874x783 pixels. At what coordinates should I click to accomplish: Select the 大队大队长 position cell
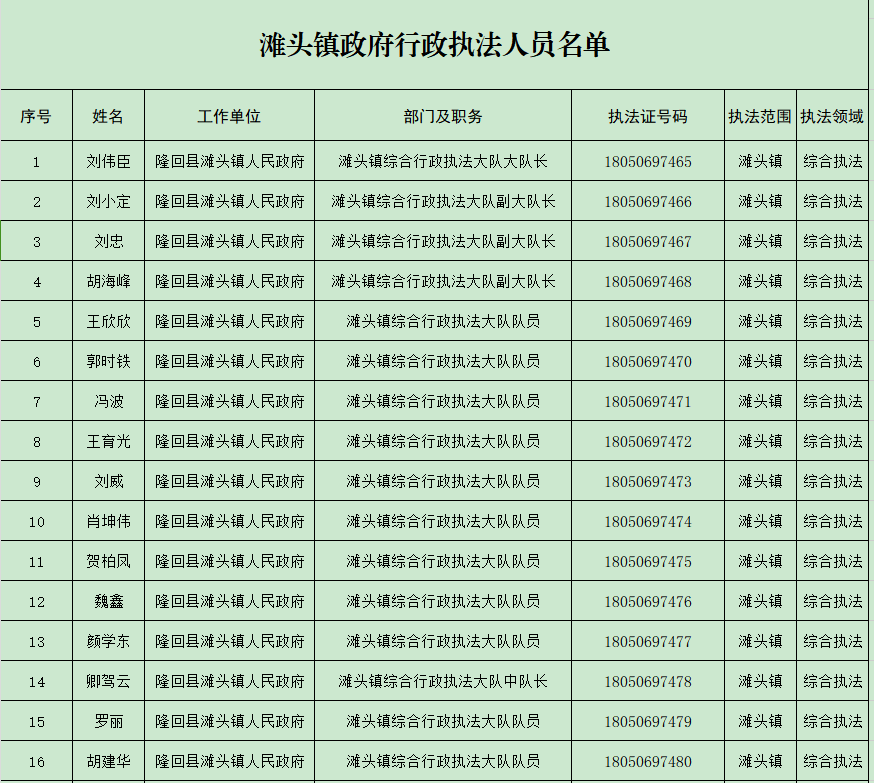pos(443,161)
